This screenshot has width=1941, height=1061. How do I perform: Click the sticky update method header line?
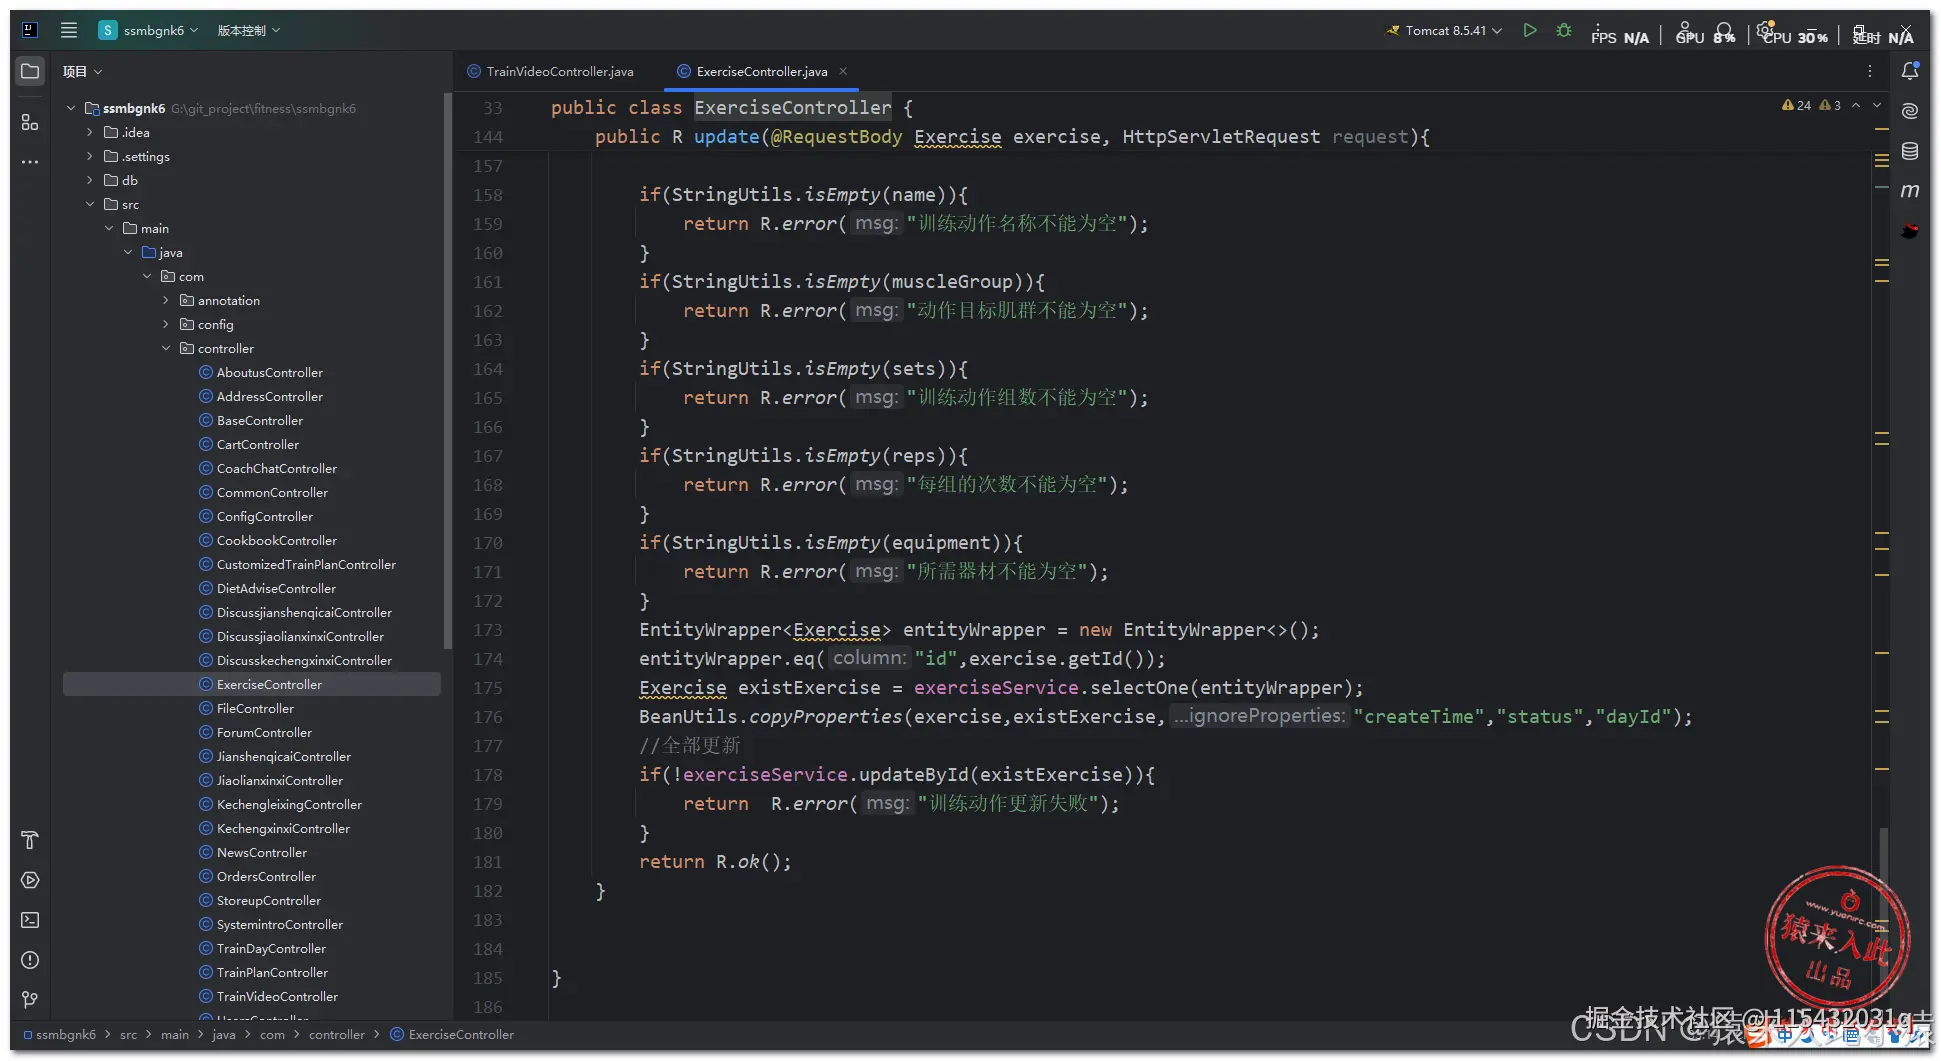[x=1012, y=137]
